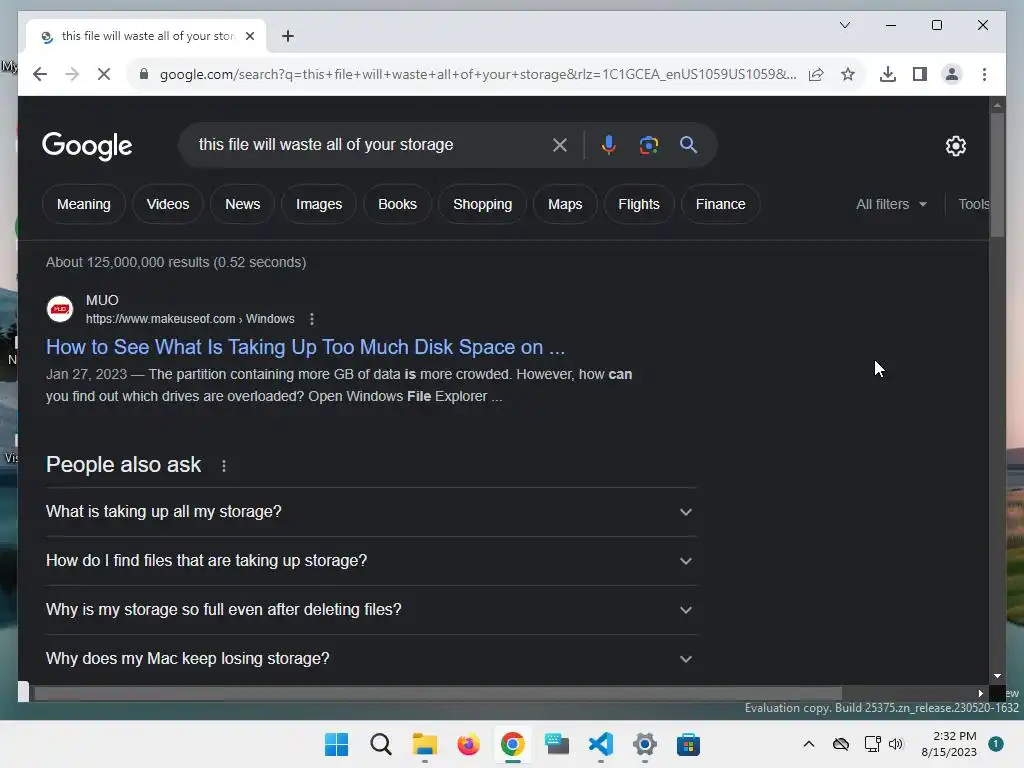Open the All filters dropdown
Viewport: 1024px width, 768px height.
pyautogui.click(x=891, y=204)
